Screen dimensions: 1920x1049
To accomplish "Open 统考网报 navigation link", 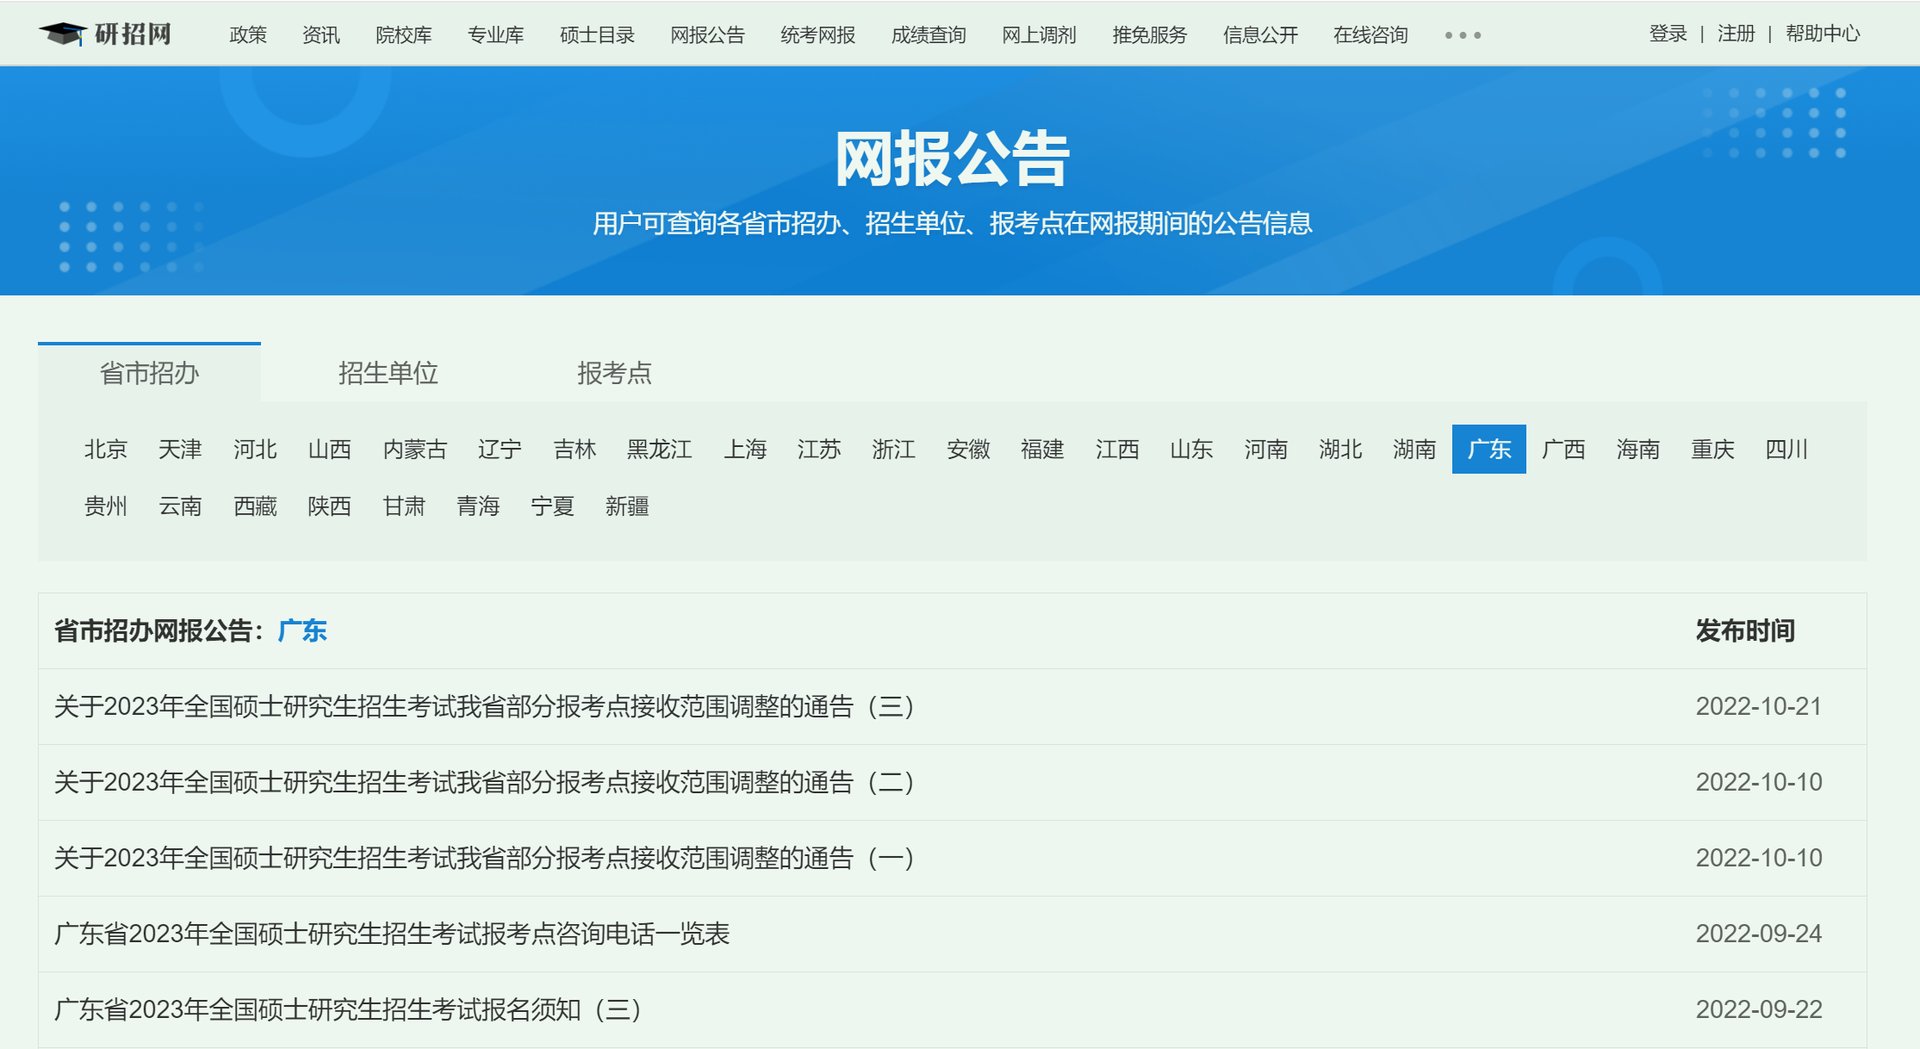I will [818, 35].
